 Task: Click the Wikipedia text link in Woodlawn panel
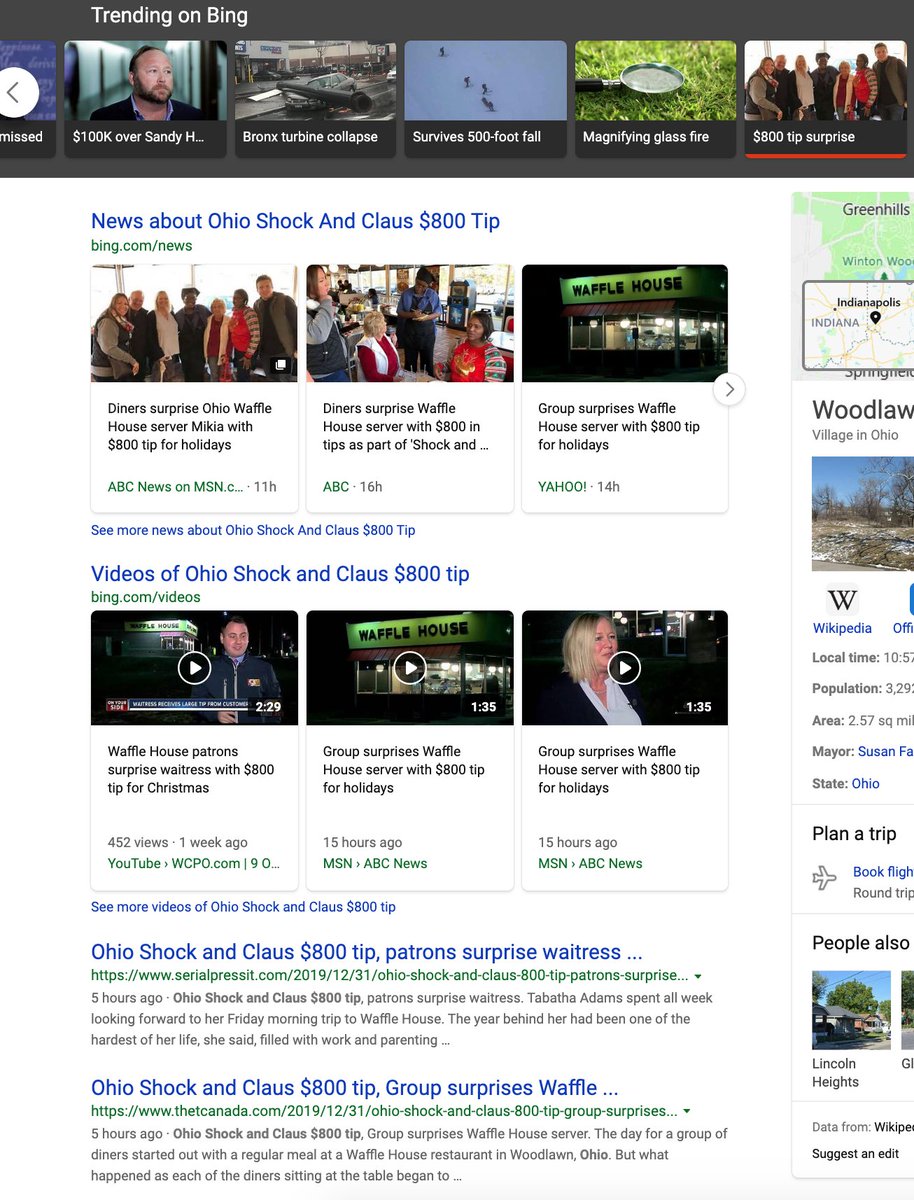842,628
